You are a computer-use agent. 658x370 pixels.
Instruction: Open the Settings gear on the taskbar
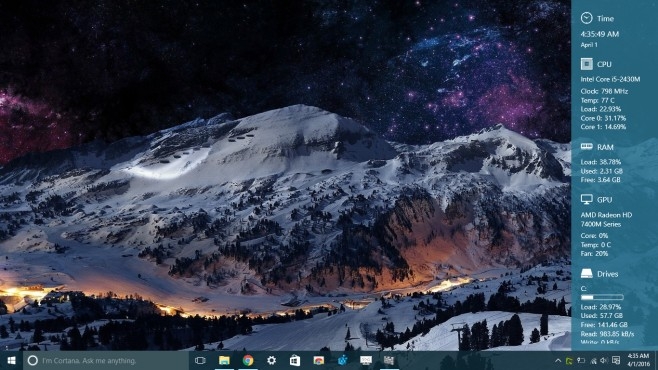(x=272, y=360)
